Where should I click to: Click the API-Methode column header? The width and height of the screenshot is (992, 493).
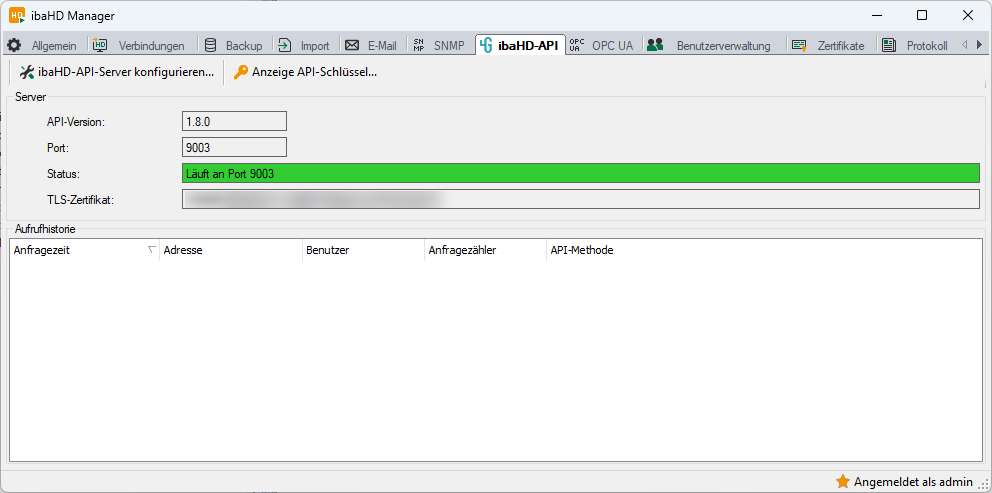(x=581, y=250)
